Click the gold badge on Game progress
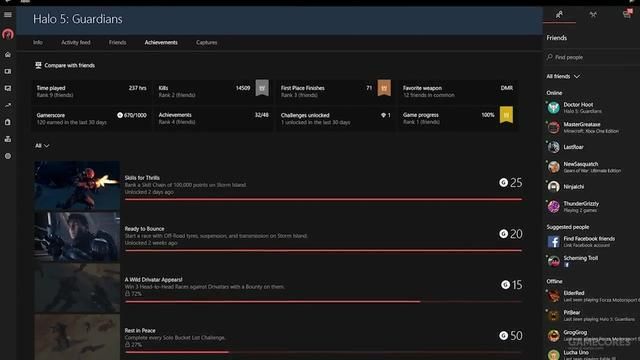 coord(506,116)
